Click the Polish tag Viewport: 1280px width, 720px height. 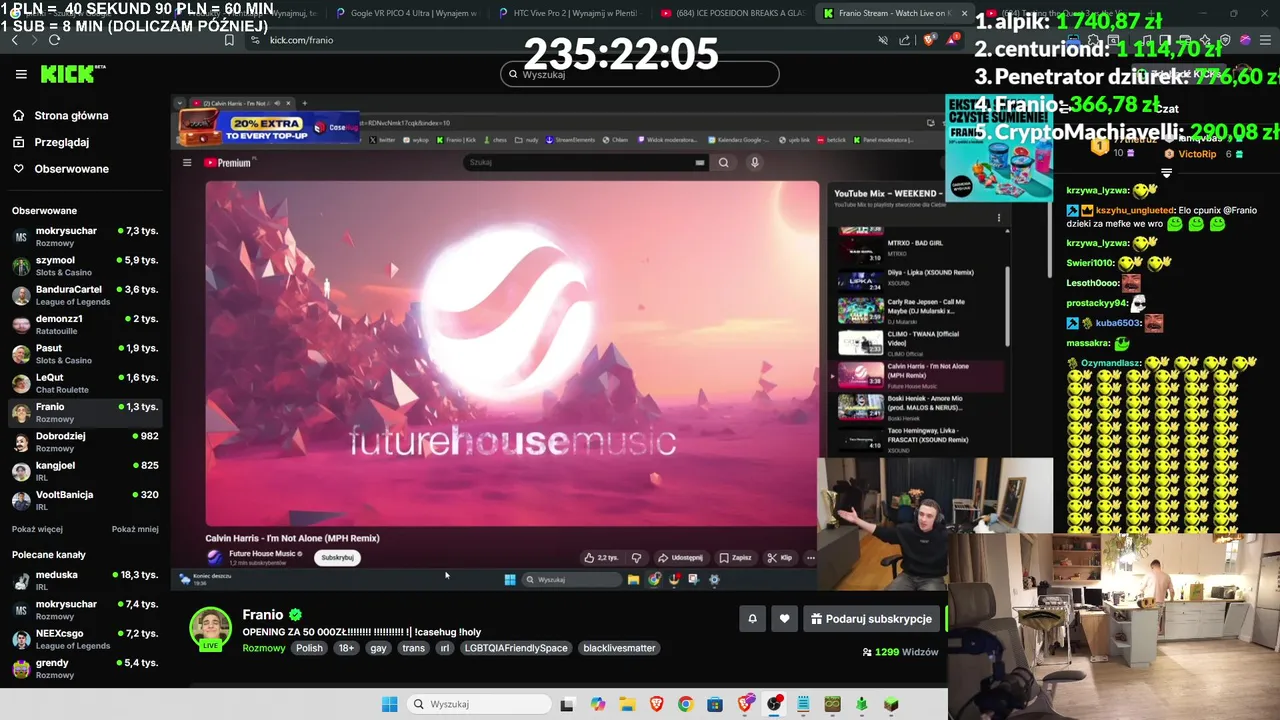pos(309,648)
